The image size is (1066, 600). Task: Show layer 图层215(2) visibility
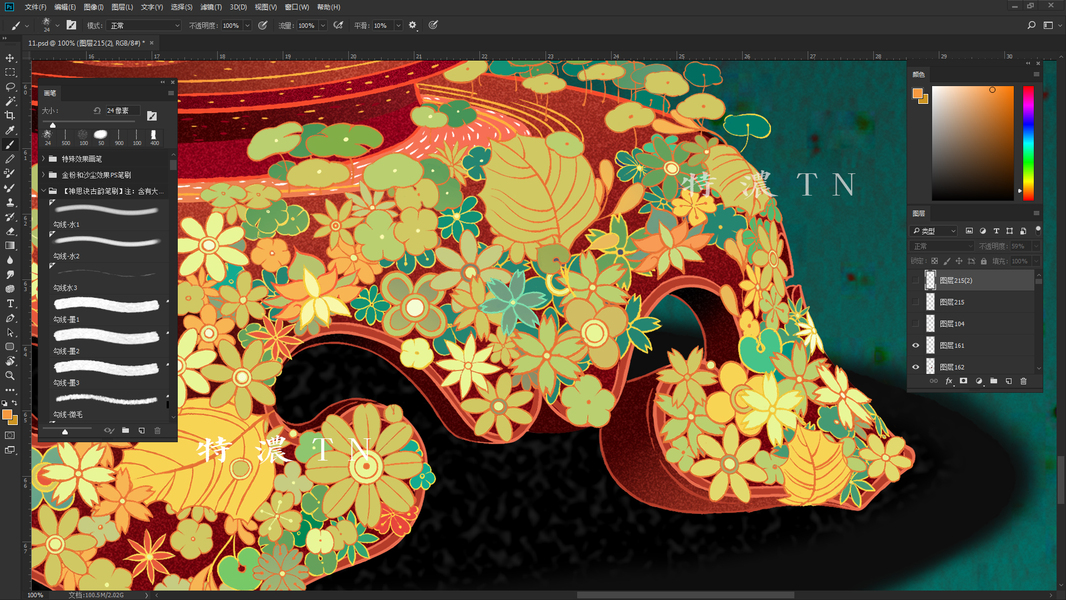pyautogui.click(x=915, y=280)
